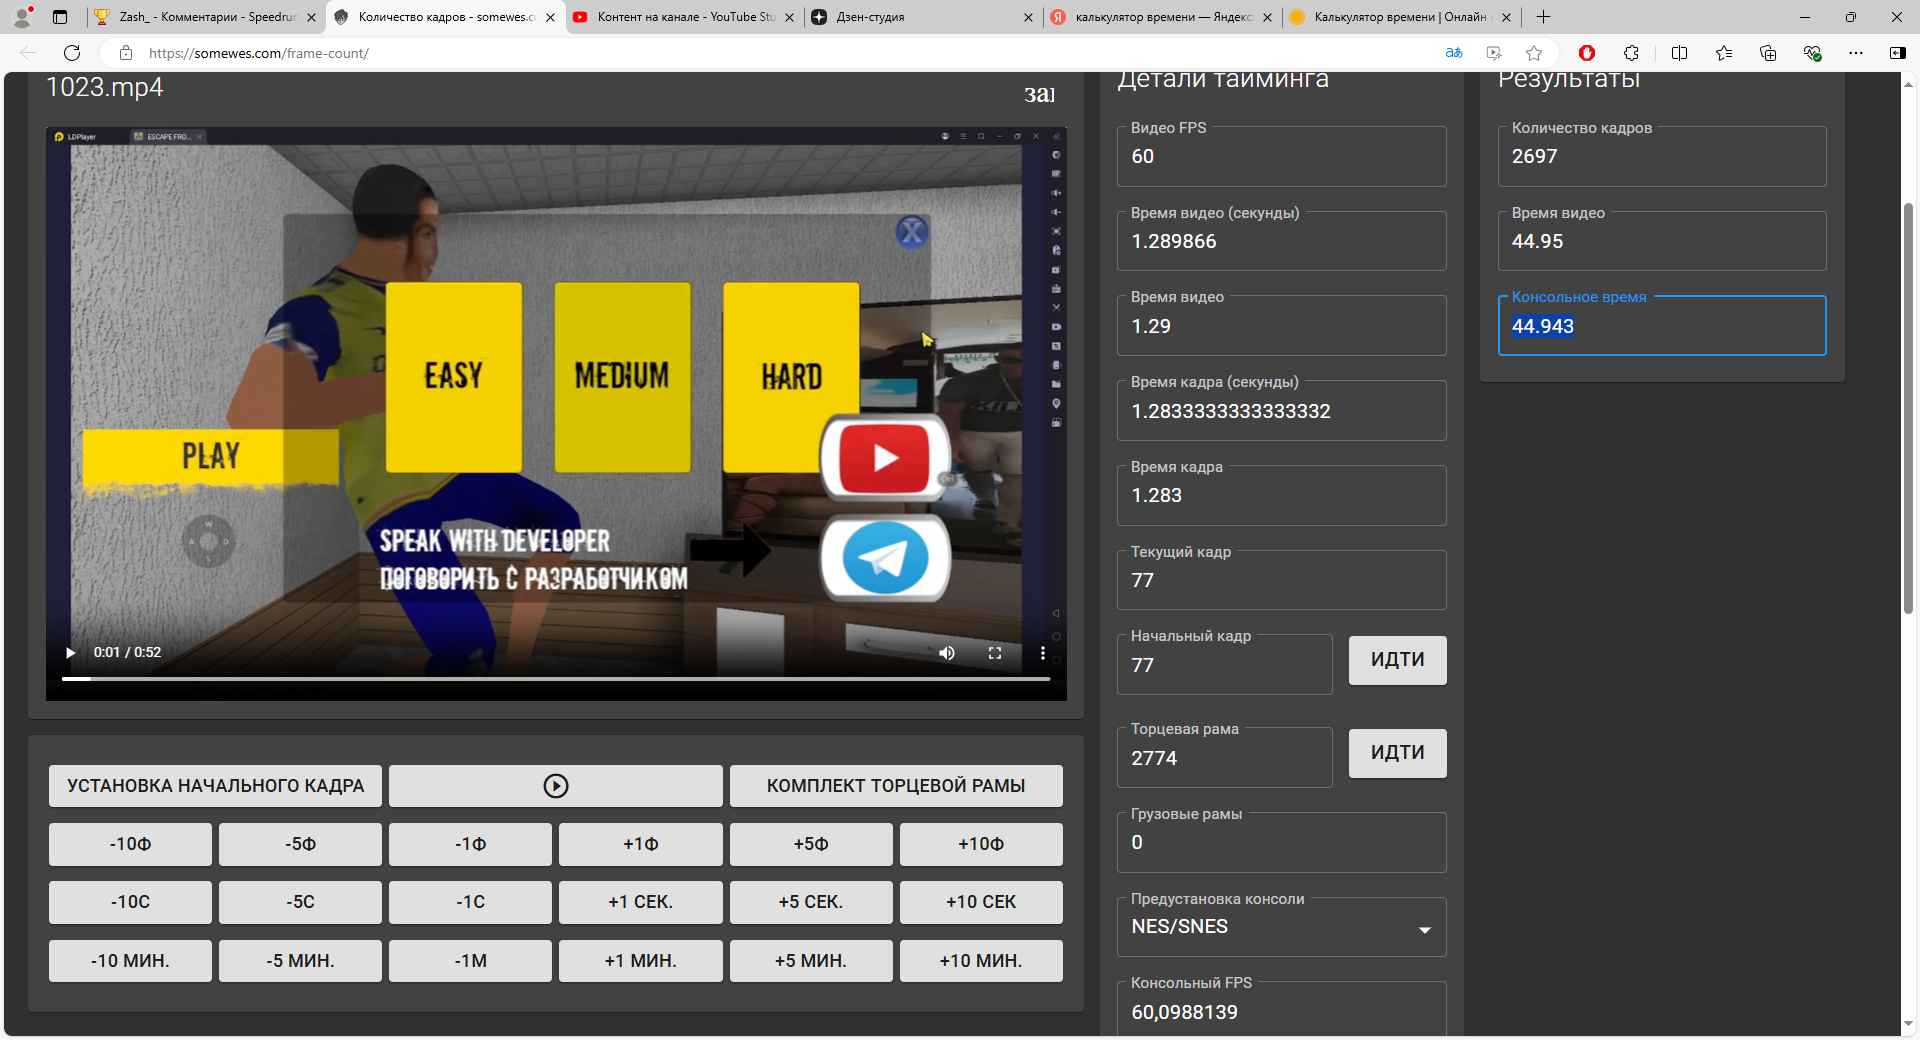Switch to Калькулятор времени Онлайн tab
This screenshot has height=1040, width=1920.
[x=1400, y=17]
